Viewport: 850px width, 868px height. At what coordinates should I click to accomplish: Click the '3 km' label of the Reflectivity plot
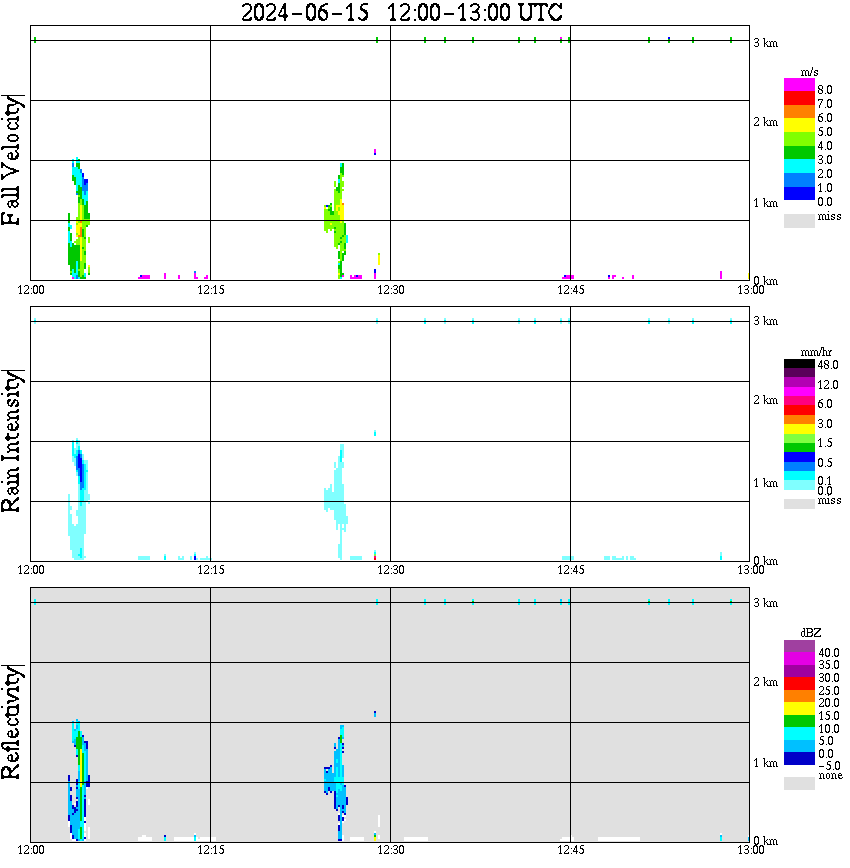[765, 603]
